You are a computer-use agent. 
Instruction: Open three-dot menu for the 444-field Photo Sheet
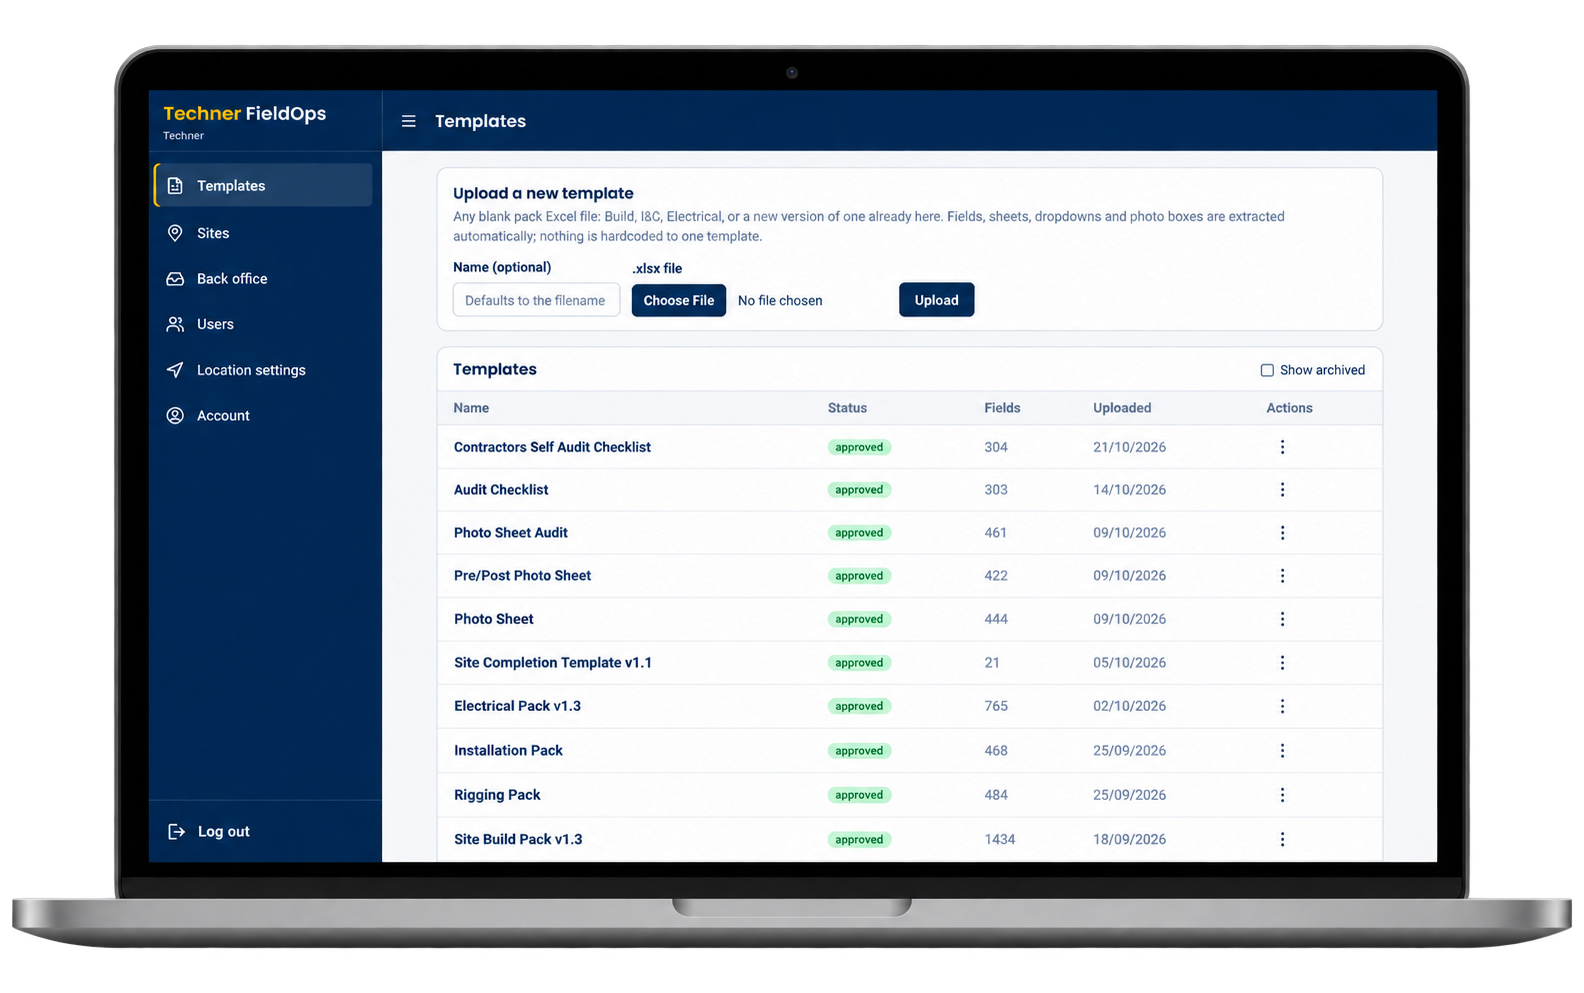pos(1282,619)
